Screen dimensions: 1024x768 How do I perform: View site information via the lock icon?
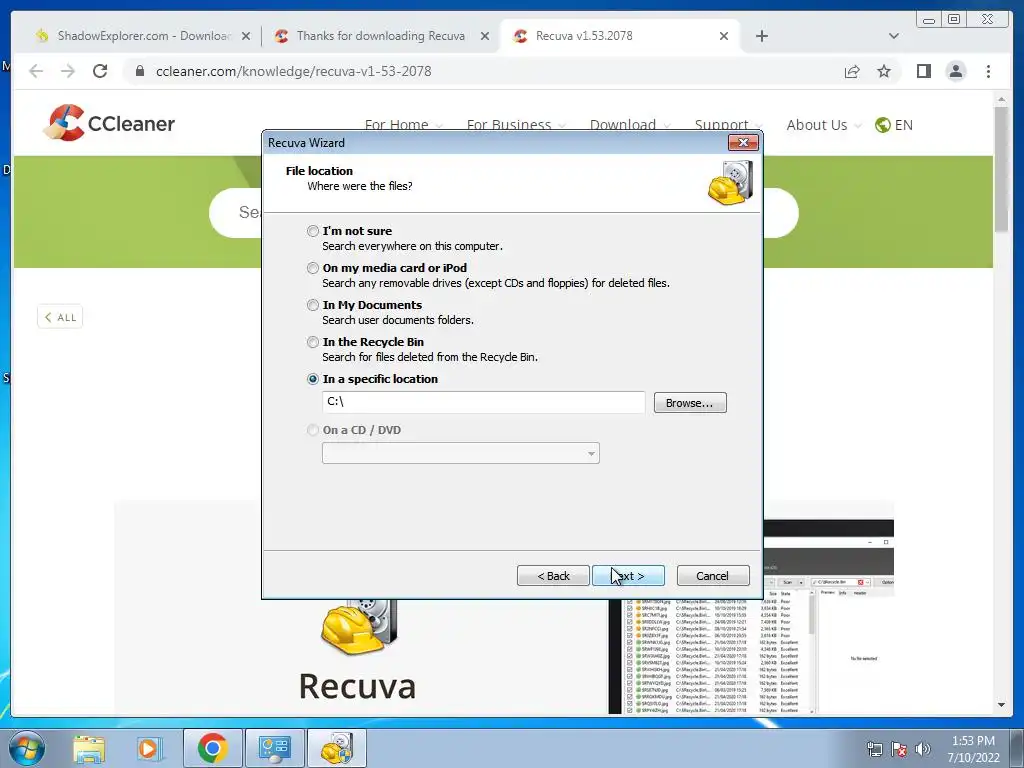(x=140, y=71)
